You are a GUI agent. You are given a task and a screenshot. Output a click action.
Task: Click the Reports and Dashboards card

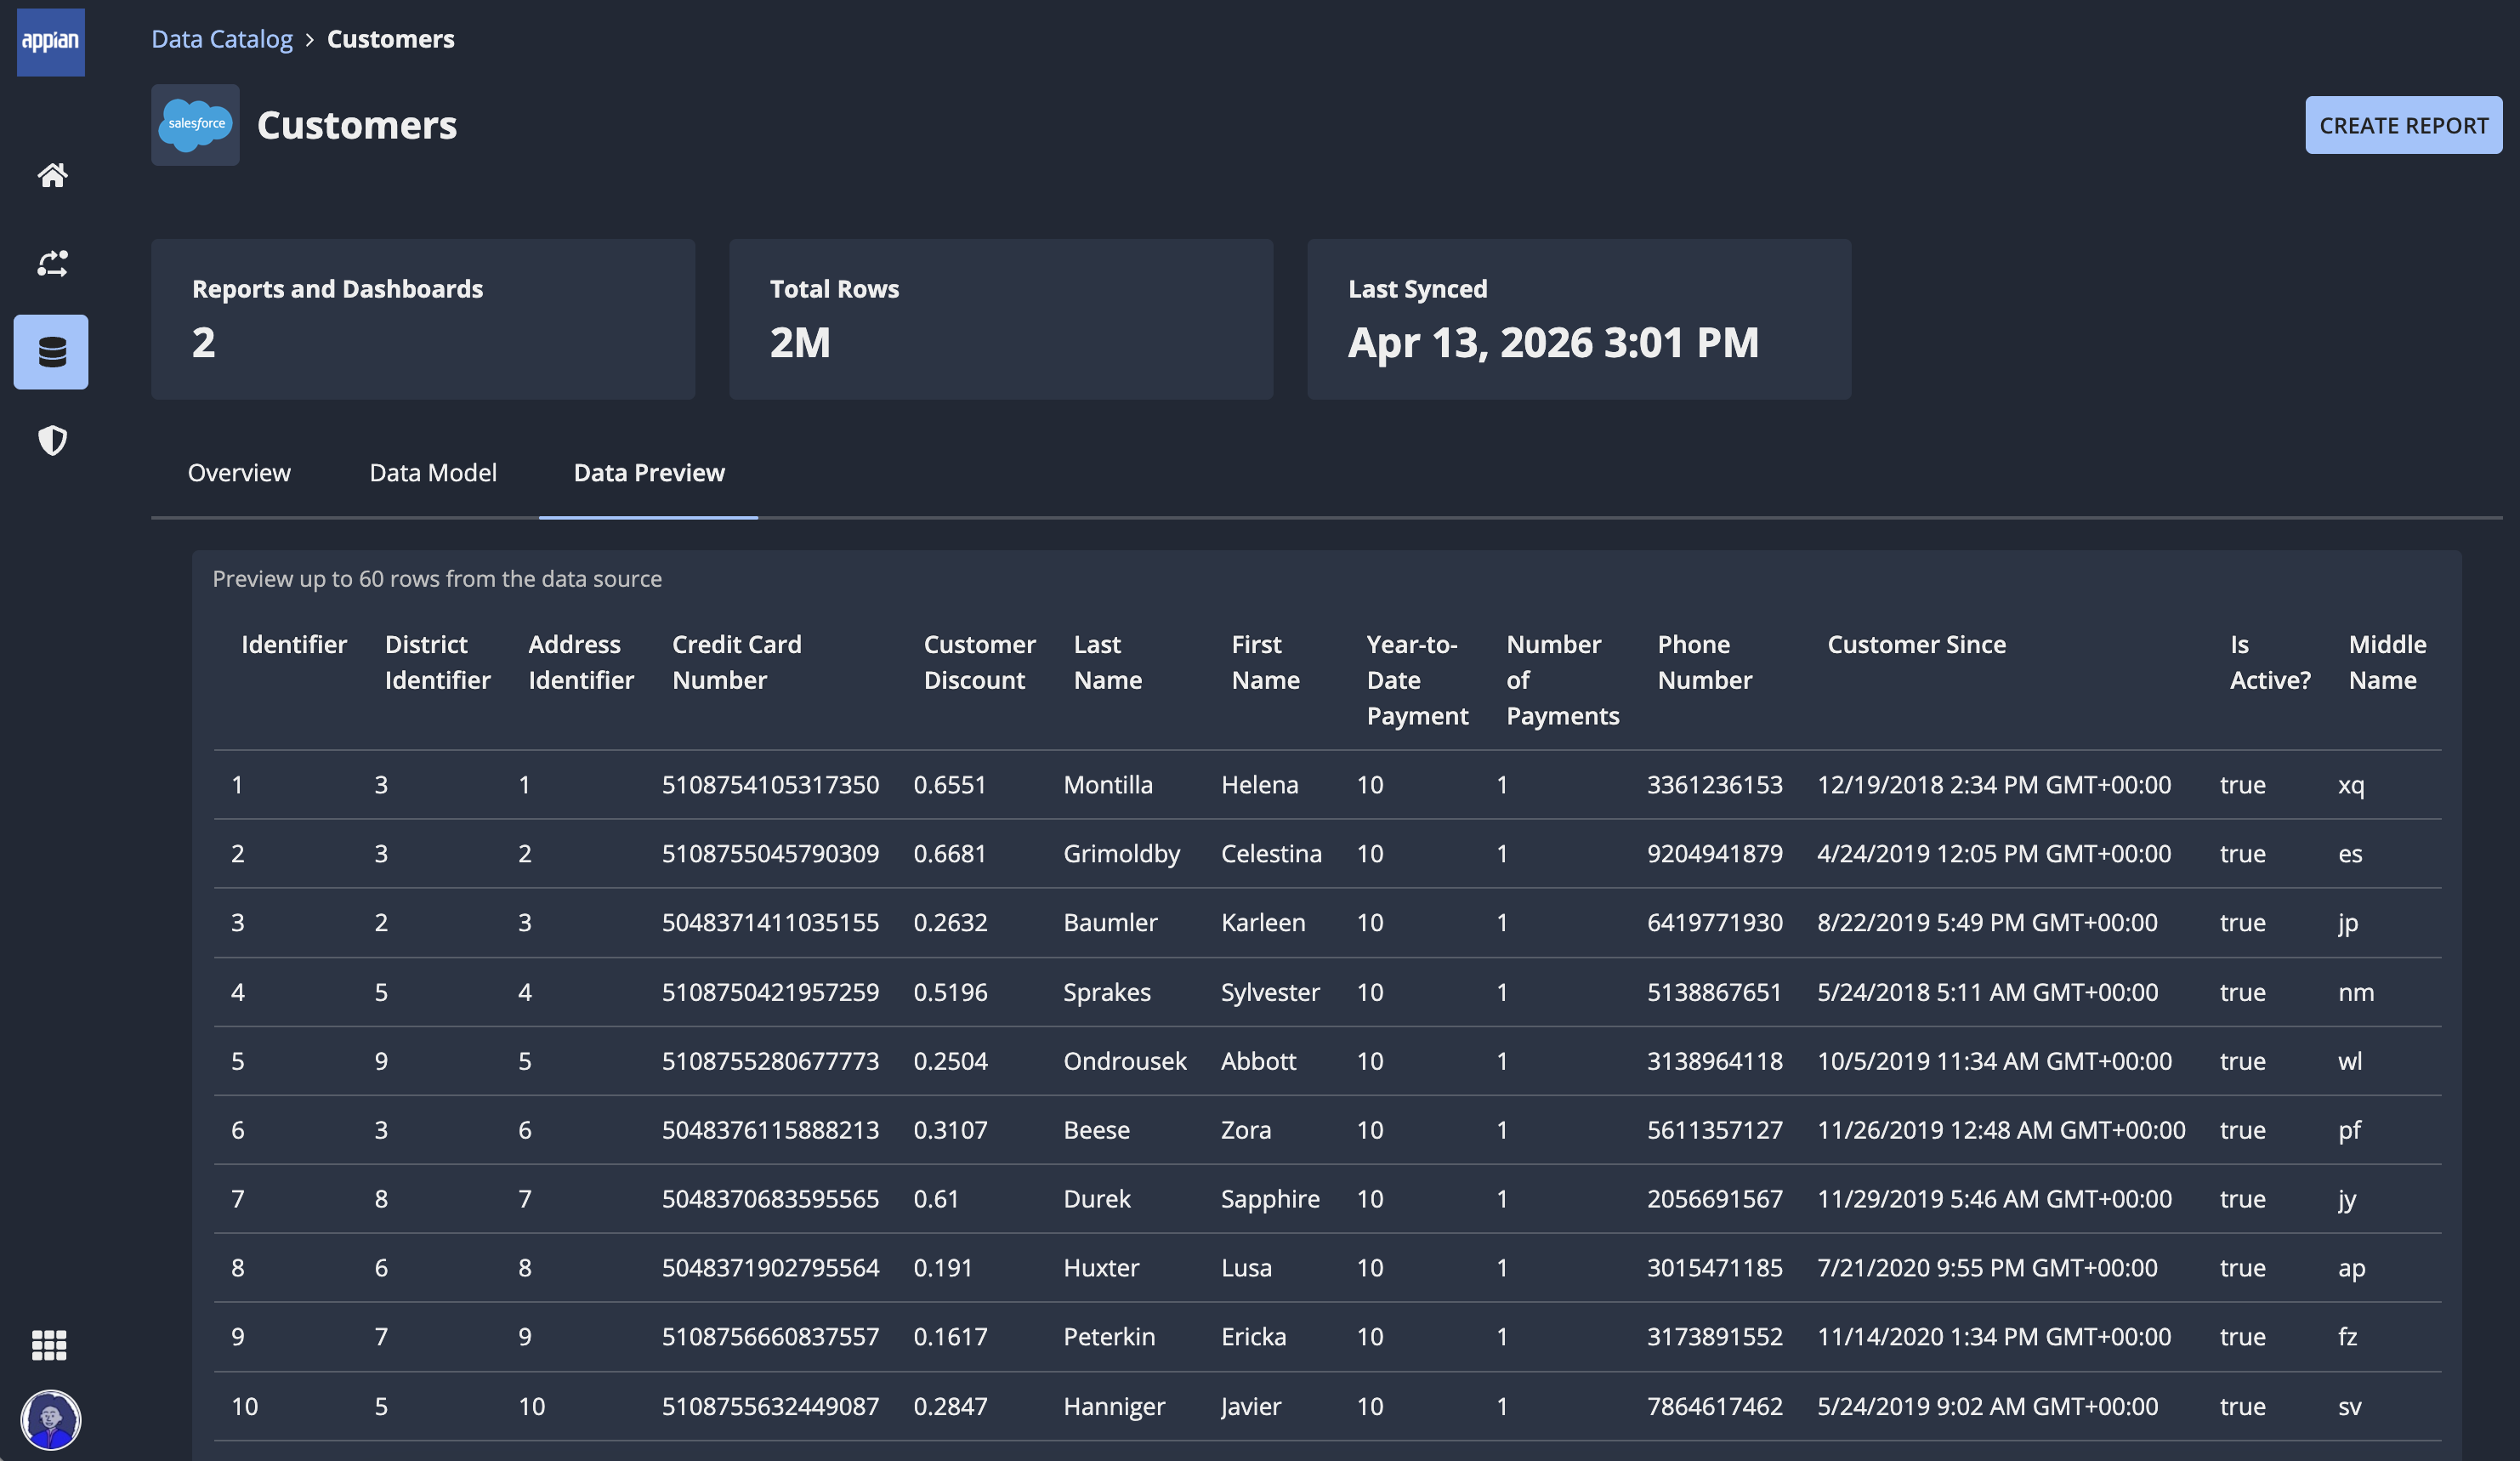point(423,319)
